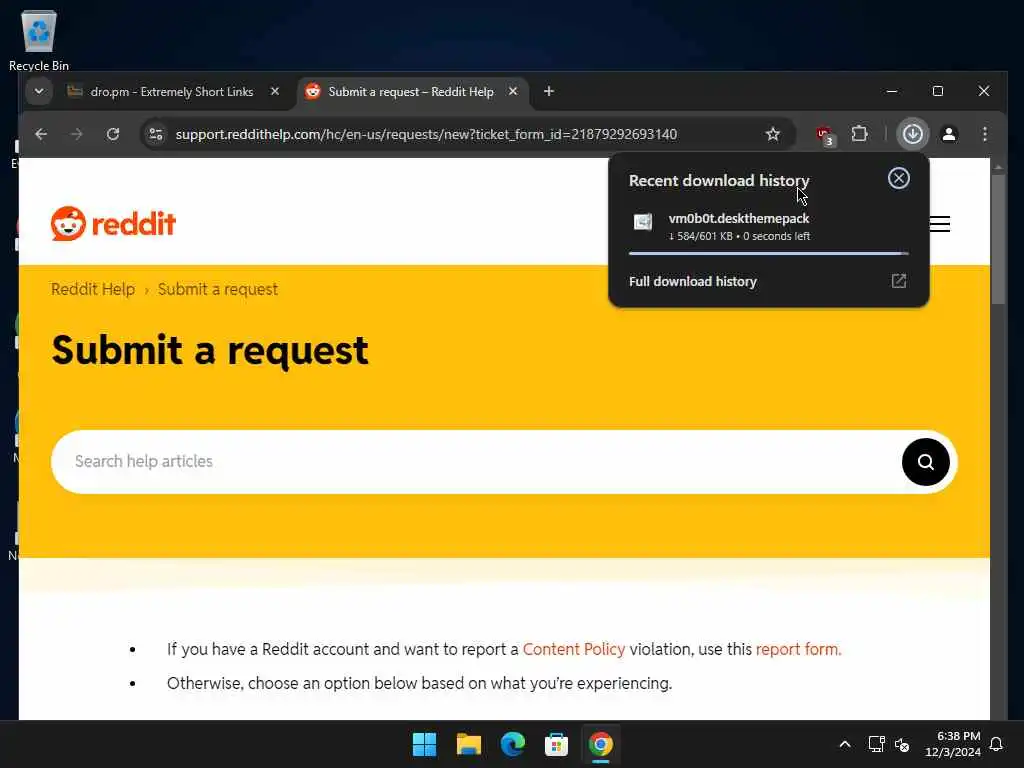1024x768 pixels.
Task: Go back to the previous page
Action: 41,134
